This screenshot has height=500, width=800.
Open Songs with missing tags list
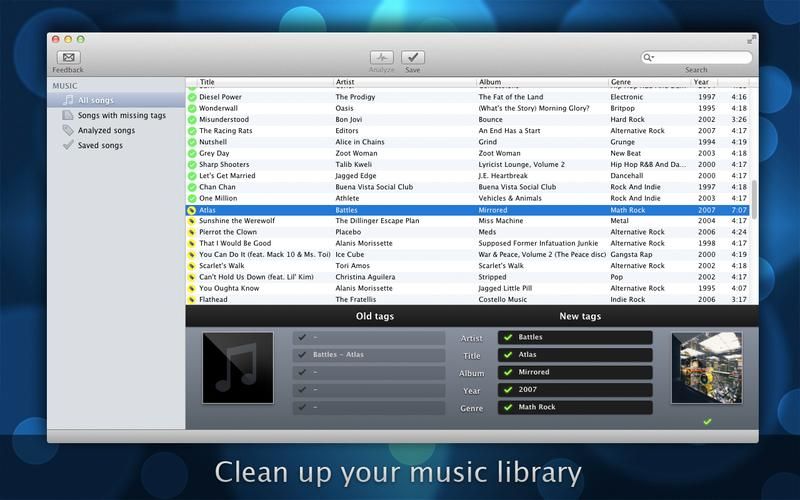tap(121, 115)
